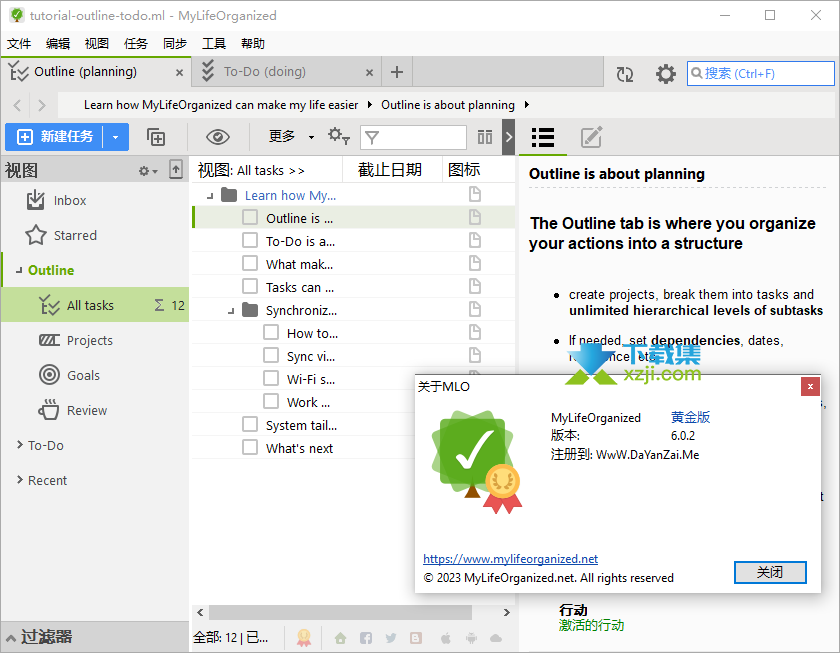The width and height of the screenshot is (840, 653).
Task: Open the 编辑 menu
Action: coord(58,43)
